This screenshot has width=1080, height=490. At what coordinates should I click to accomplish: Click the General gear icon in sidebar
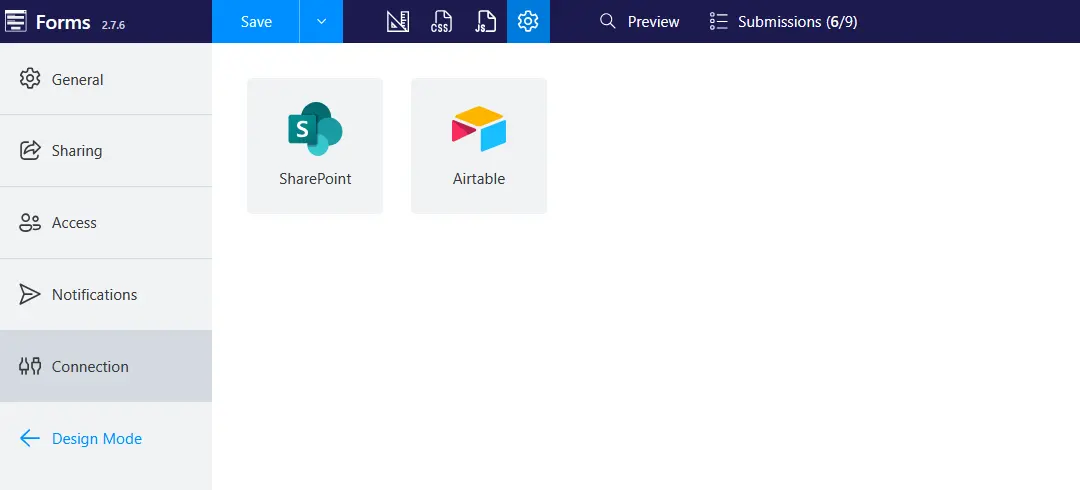(x=30, y=79)
